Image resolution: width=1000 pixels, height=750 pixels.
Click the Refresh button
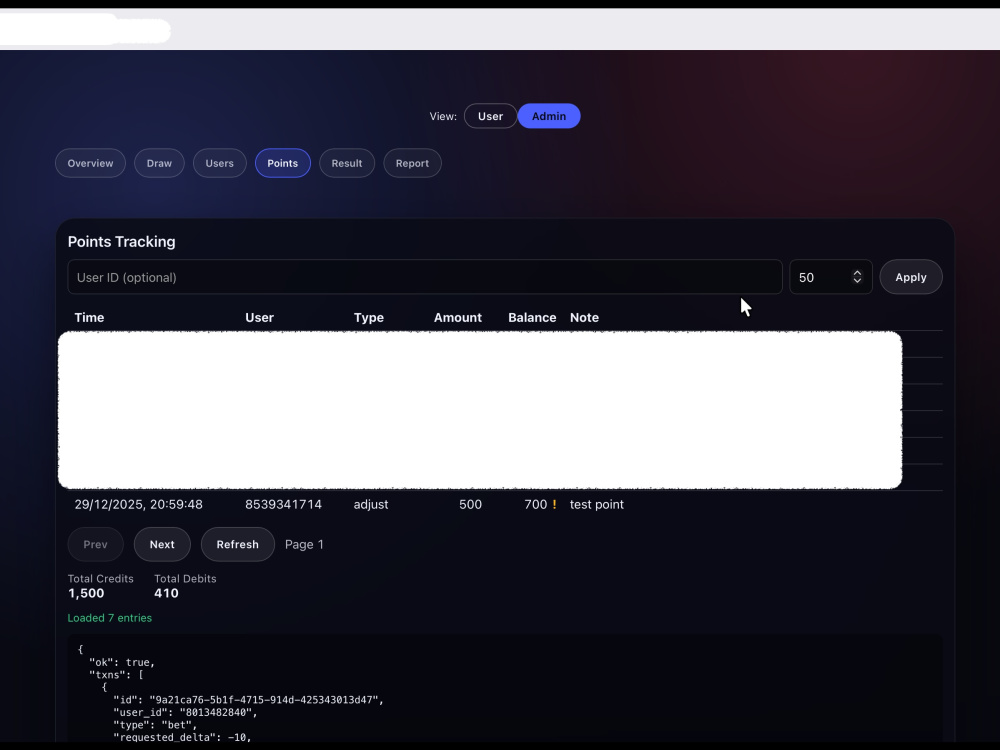click(237, 545)
